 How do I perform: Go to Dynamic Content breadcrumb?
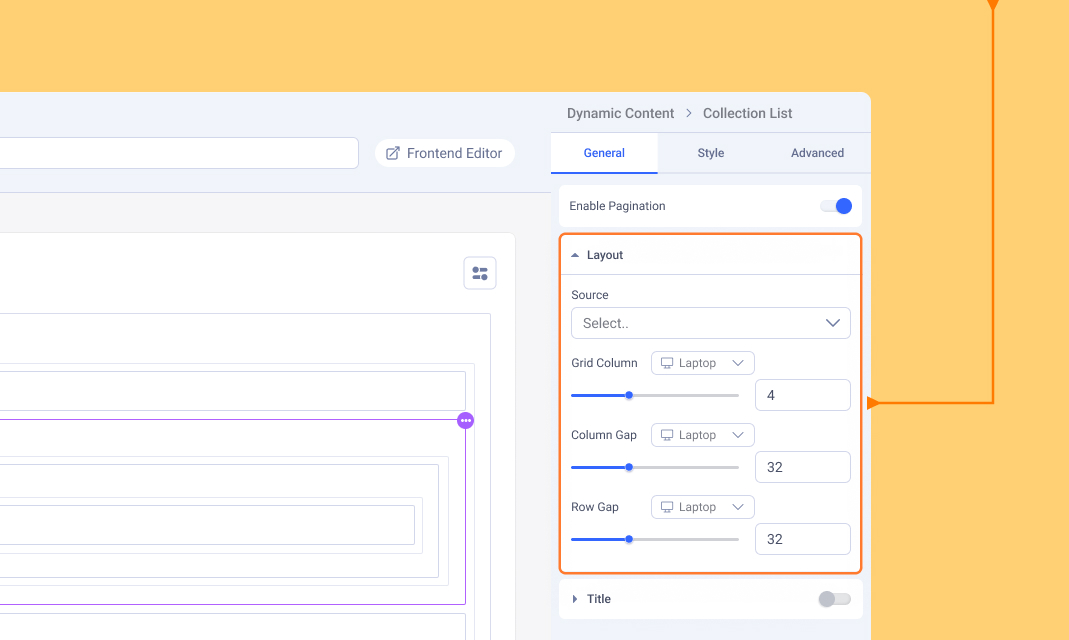[x=620, y=114]
